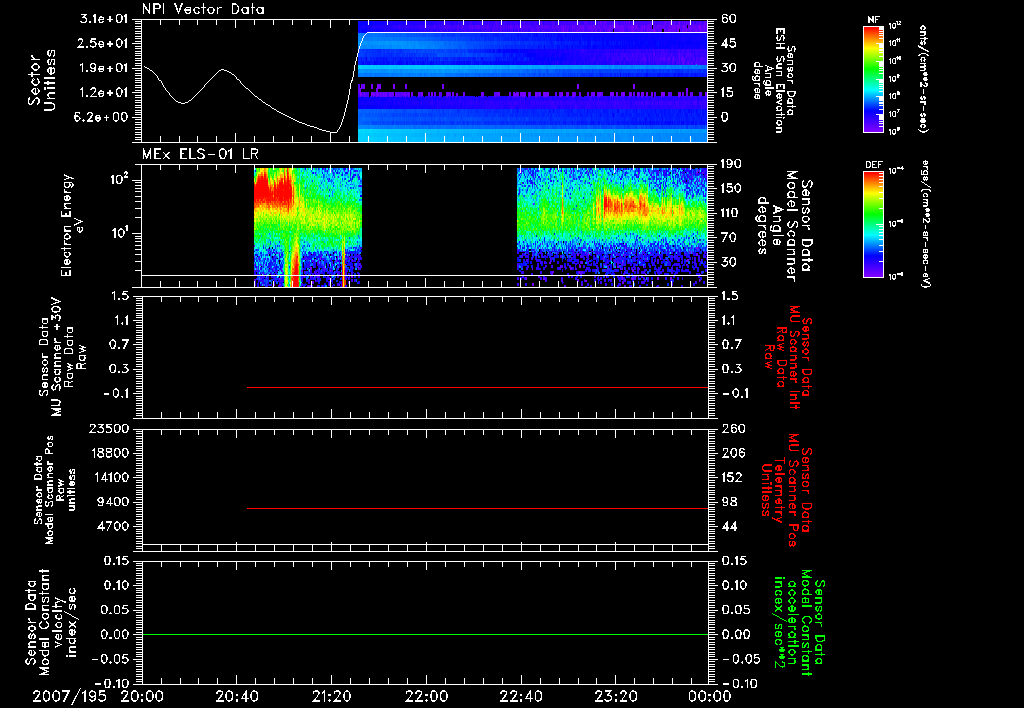This screenshot has height=708, width=1024.
Task: Click the '190' scanner angle tick label
Action: click(731, 164)
